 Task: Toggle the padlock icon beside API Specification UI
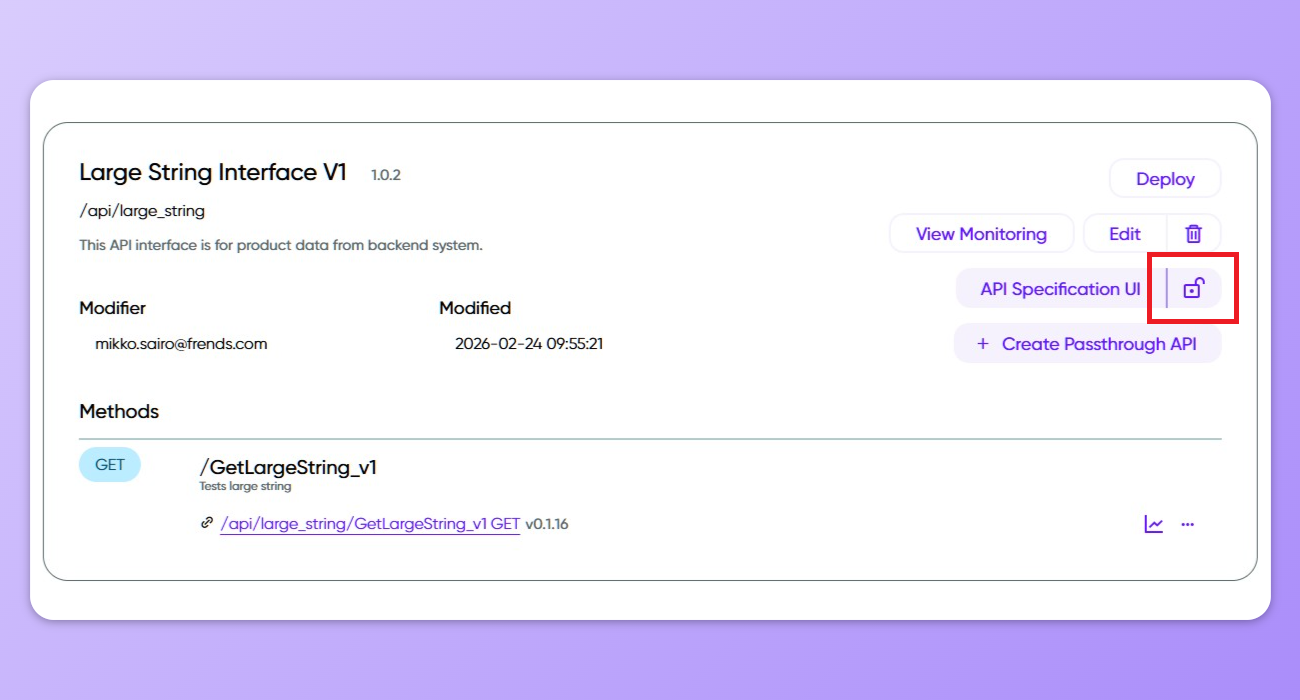coord(1193,289)
